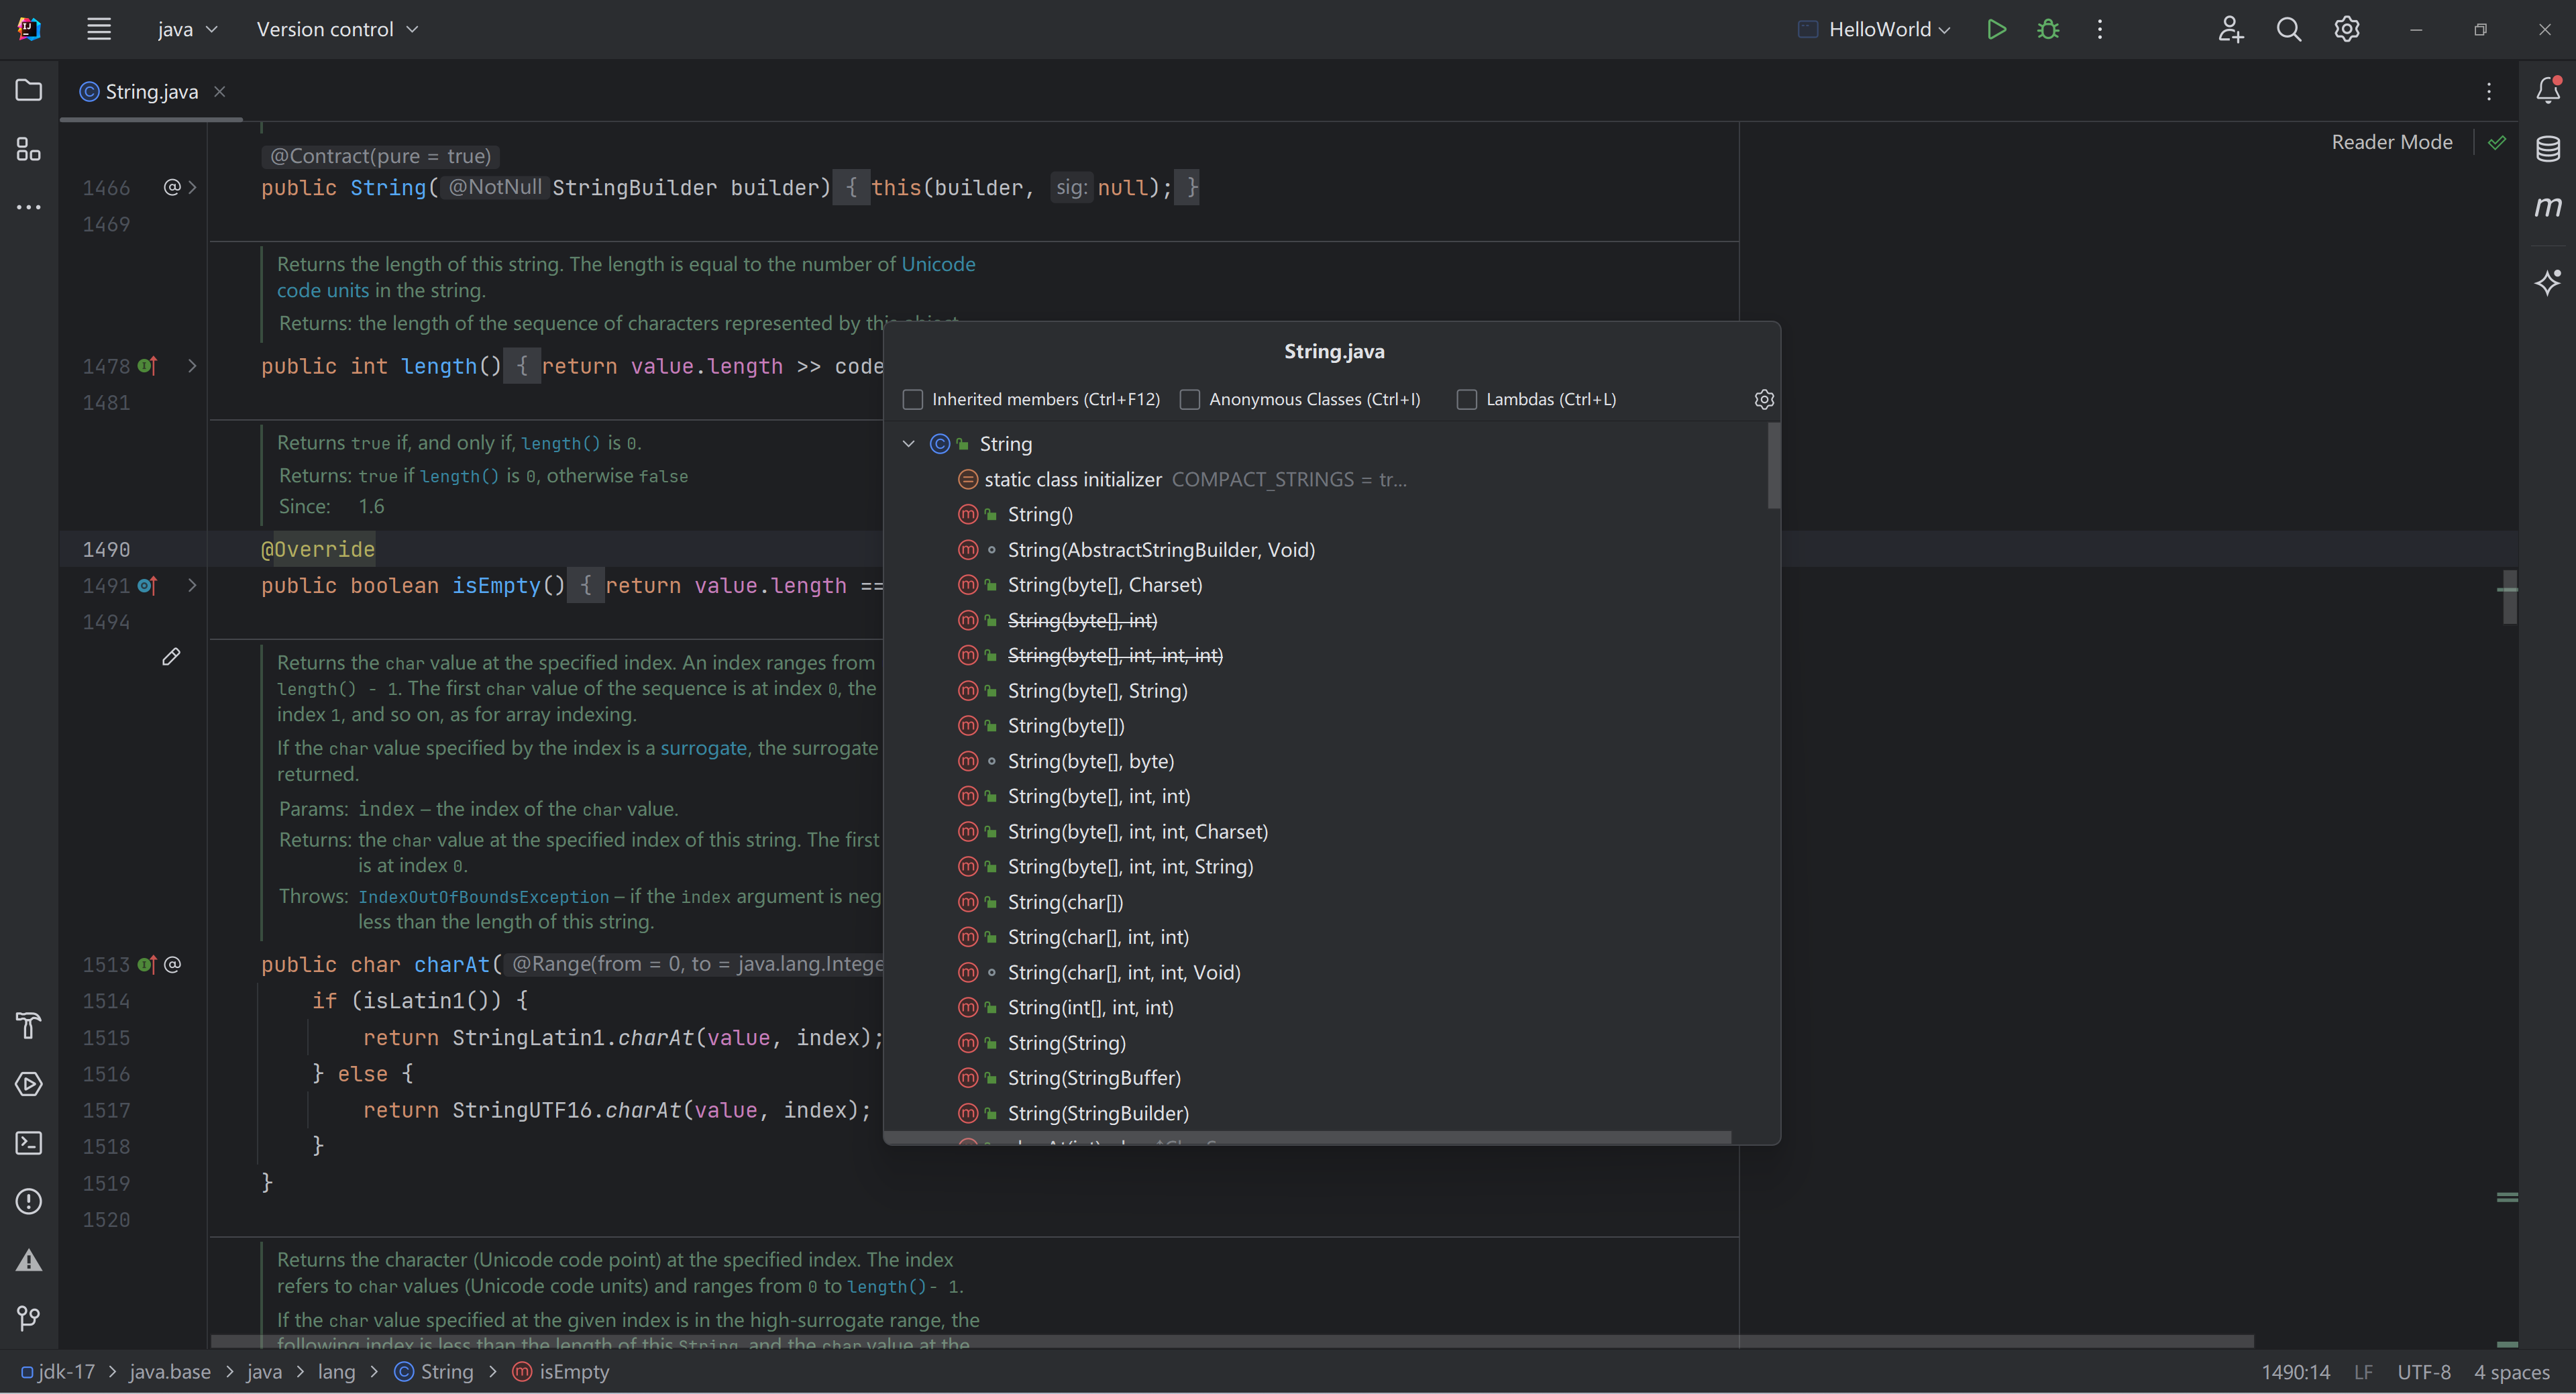Enable Inherited members checkbox
The width and height of the screenshot is (2576, 1394).
[912, 399]
